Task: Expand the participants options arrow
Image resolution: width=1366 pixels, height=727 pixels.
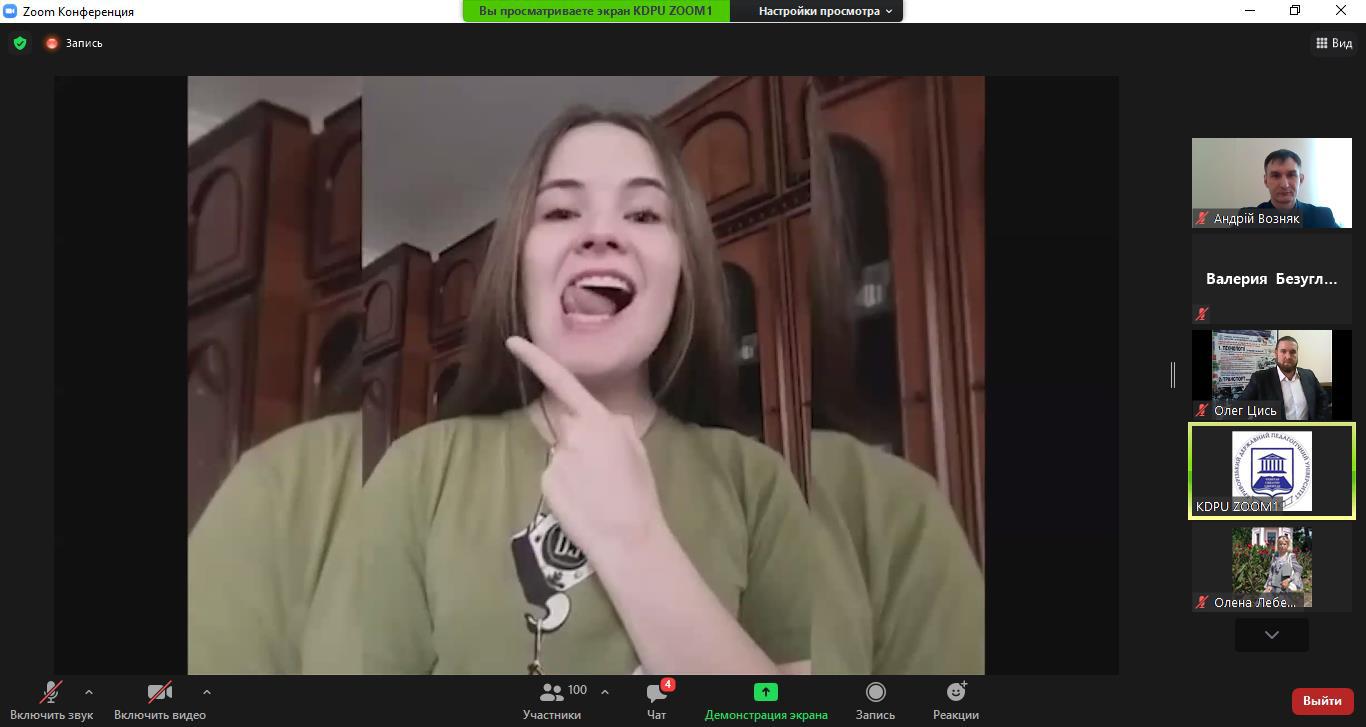Action: tap(605, 691)
